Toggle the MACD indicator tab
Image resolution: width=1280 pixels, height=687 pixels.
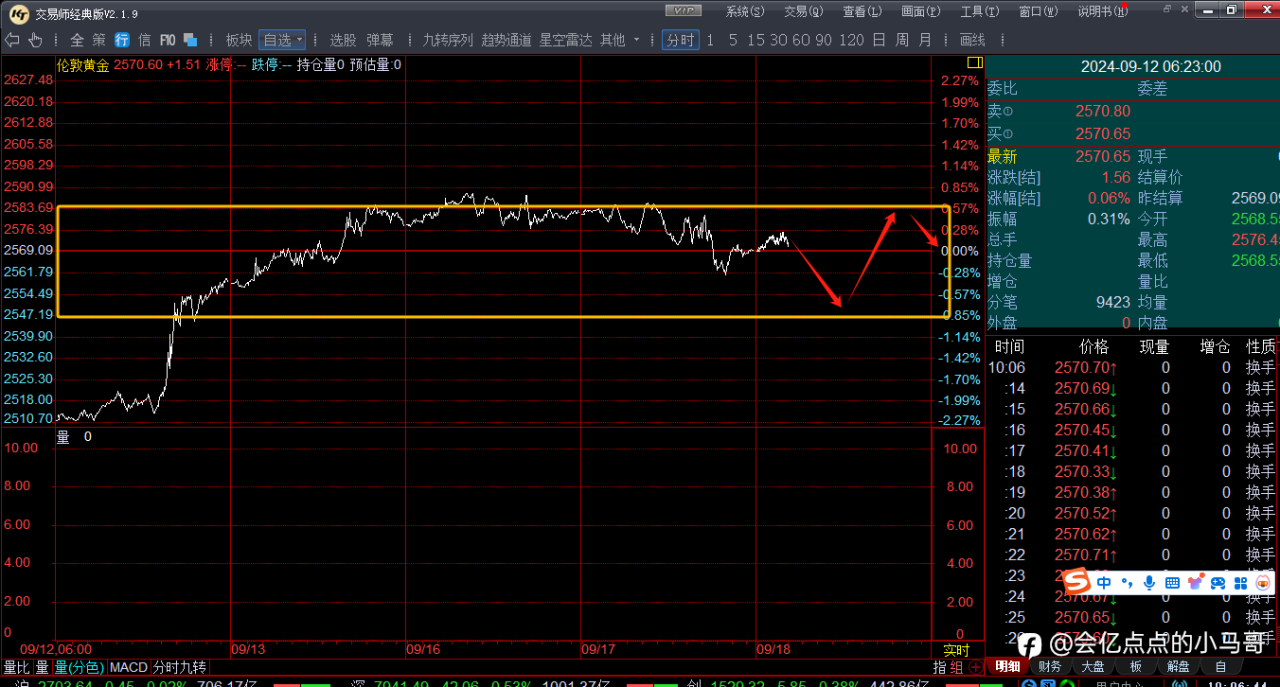pyautogui.click(x=128, y=667)
